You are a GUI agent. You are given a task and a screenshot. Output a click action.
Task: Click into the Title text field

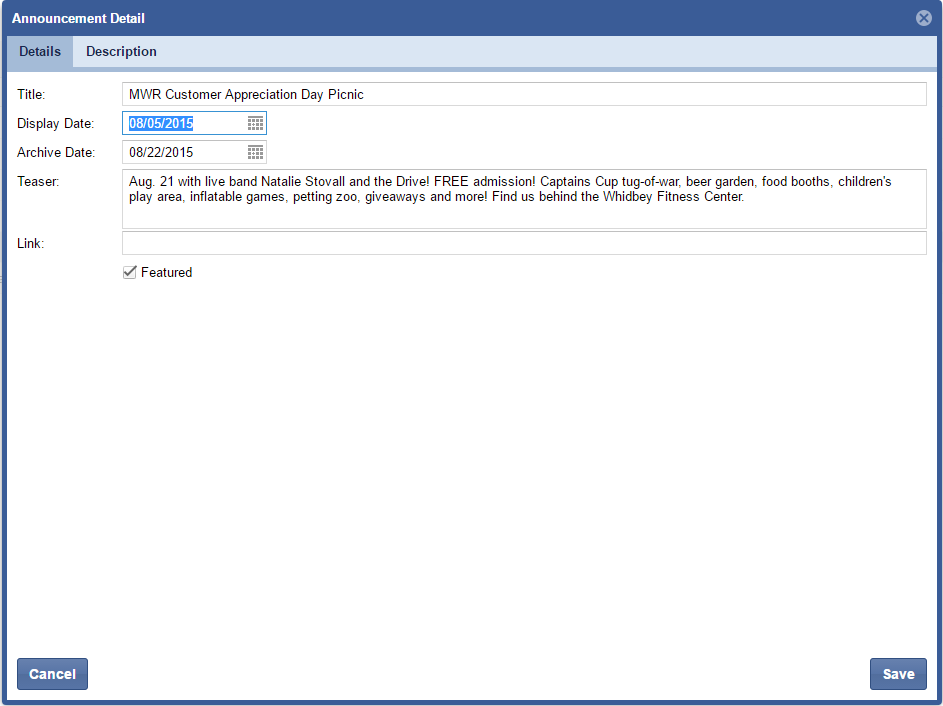tap(524, 94)
